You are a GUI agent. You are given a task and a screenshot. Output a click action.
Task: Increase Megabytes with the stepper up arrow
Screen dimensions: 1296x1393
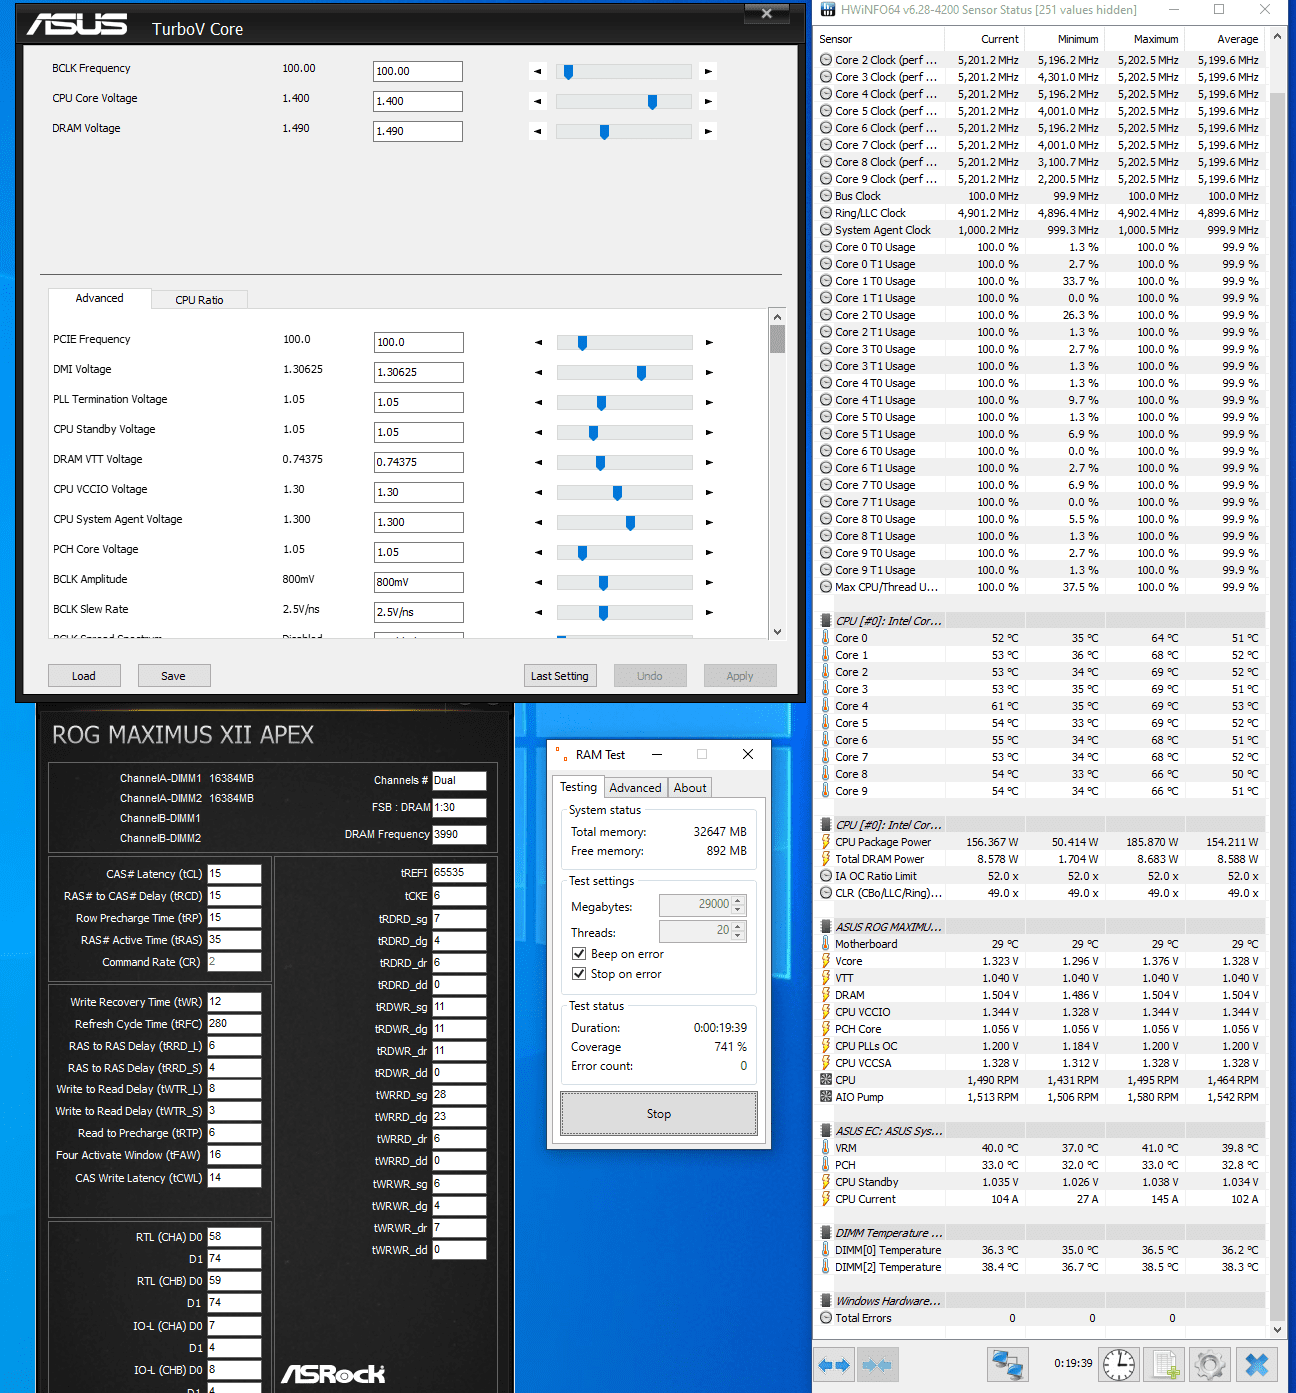(x=738, y=900)
